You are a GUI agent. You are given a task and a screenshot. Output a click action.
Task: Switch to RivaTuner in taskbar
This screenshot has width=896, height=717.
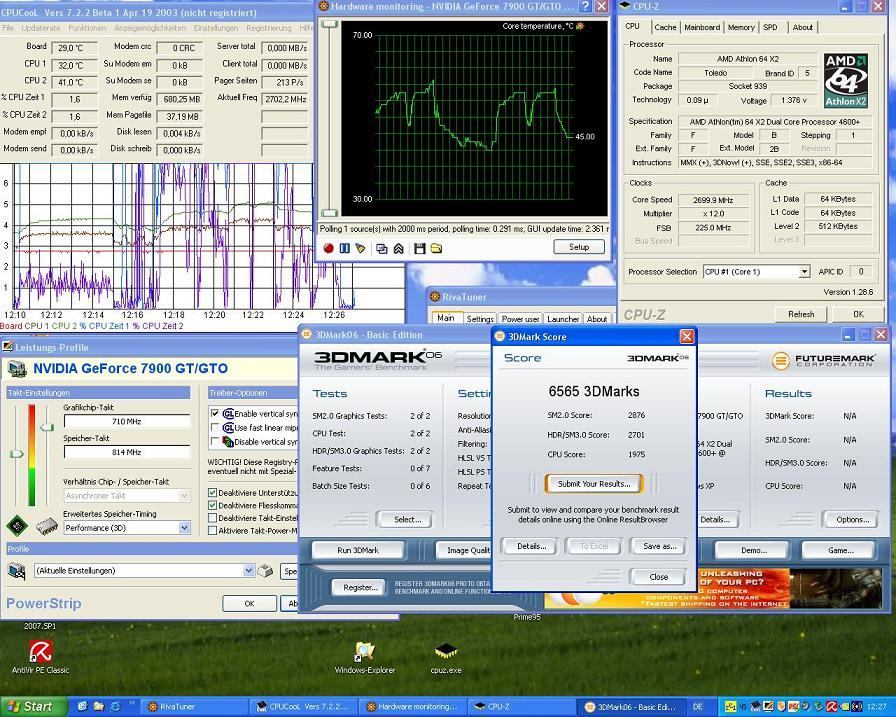click(196, 707)
